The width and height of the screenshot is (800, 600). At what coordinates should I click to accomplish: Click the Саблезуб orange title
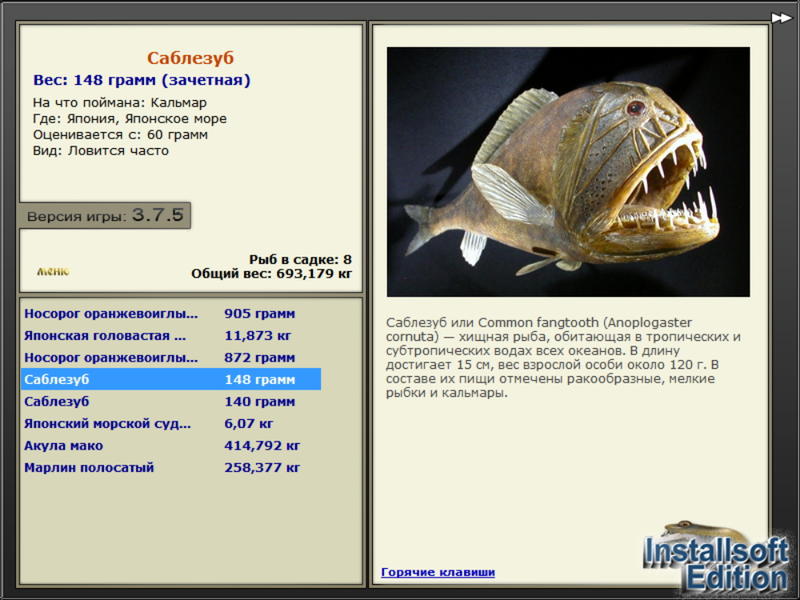click(x=190, y=58)
